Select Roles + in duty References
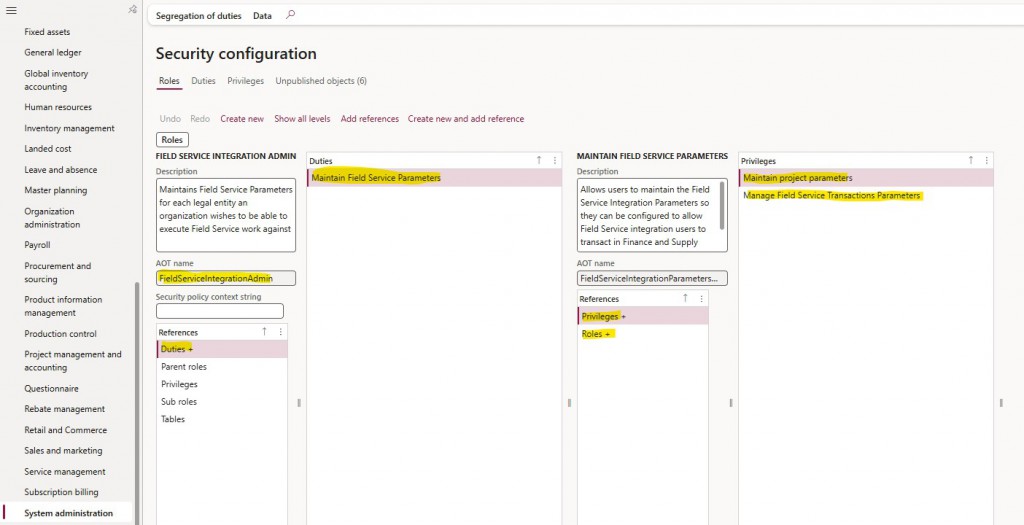The image size is (1024, 525). [643, 334]
